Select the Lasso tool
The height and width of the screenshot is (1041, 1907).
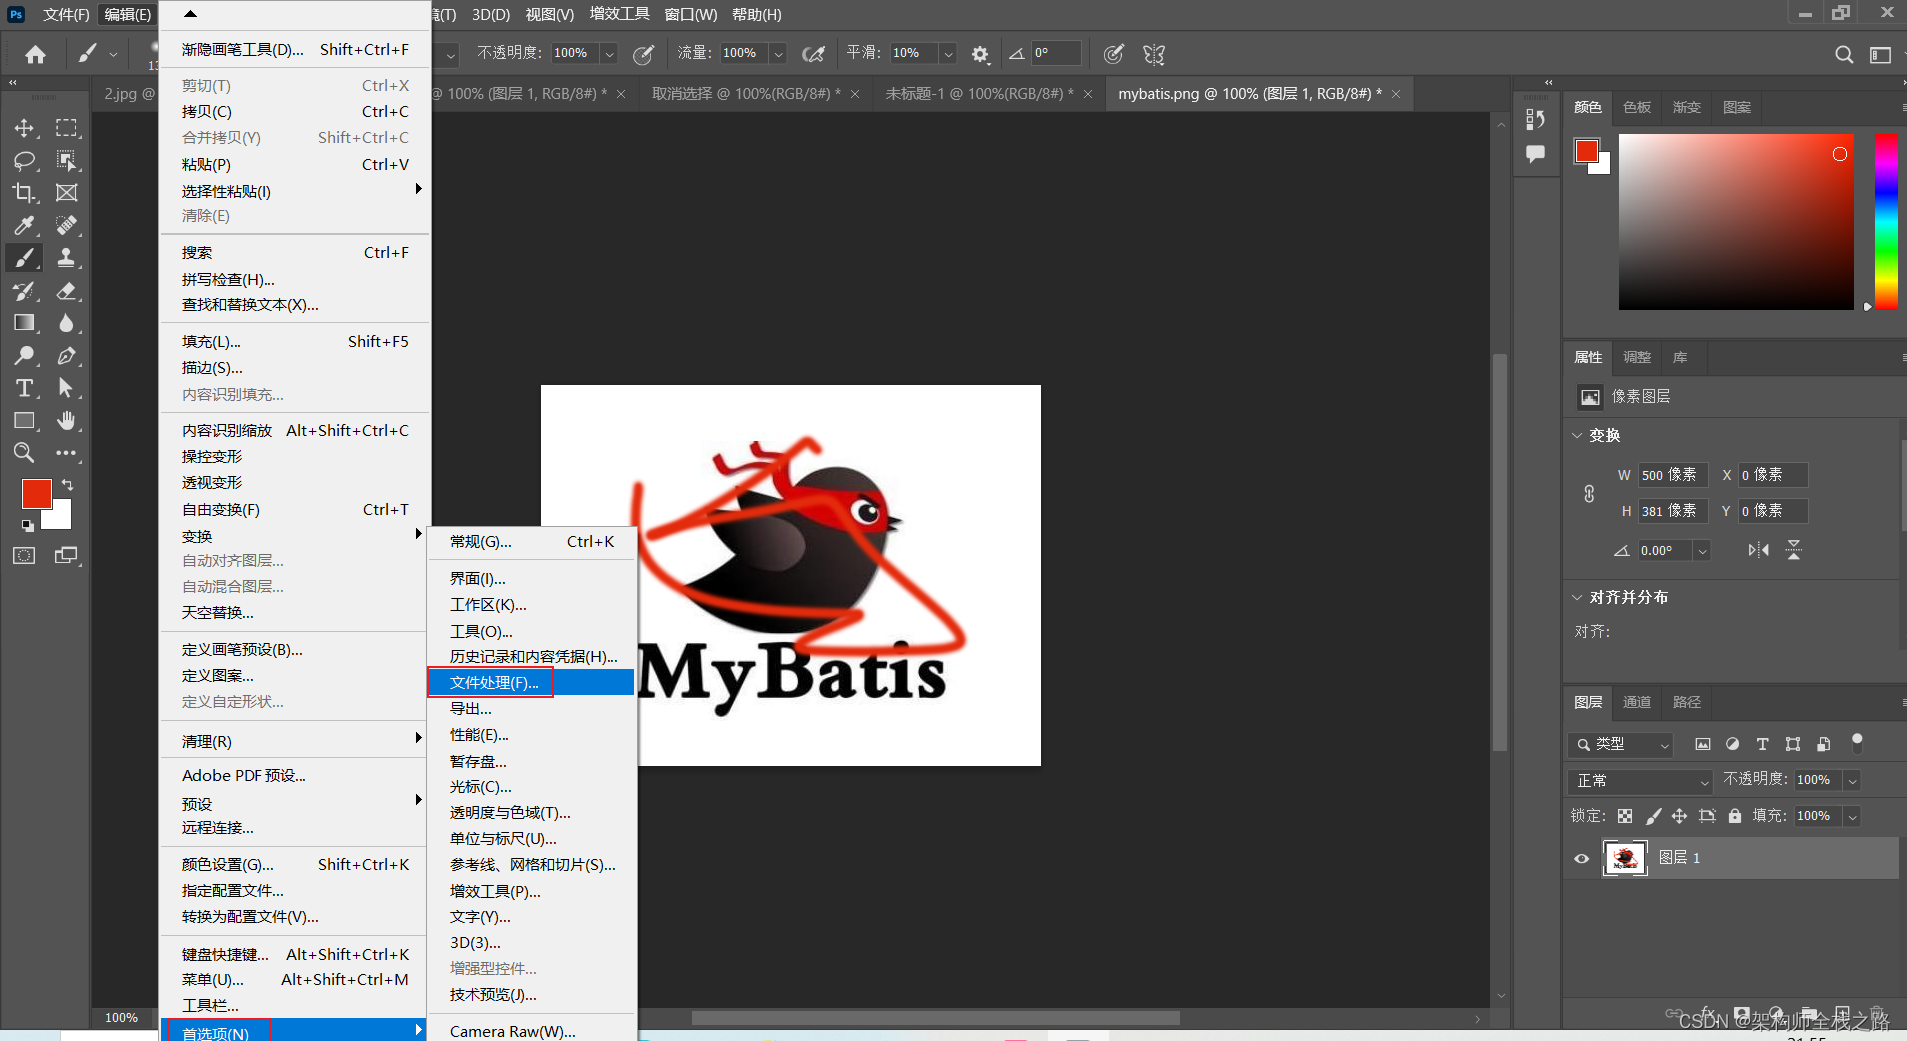24,161
